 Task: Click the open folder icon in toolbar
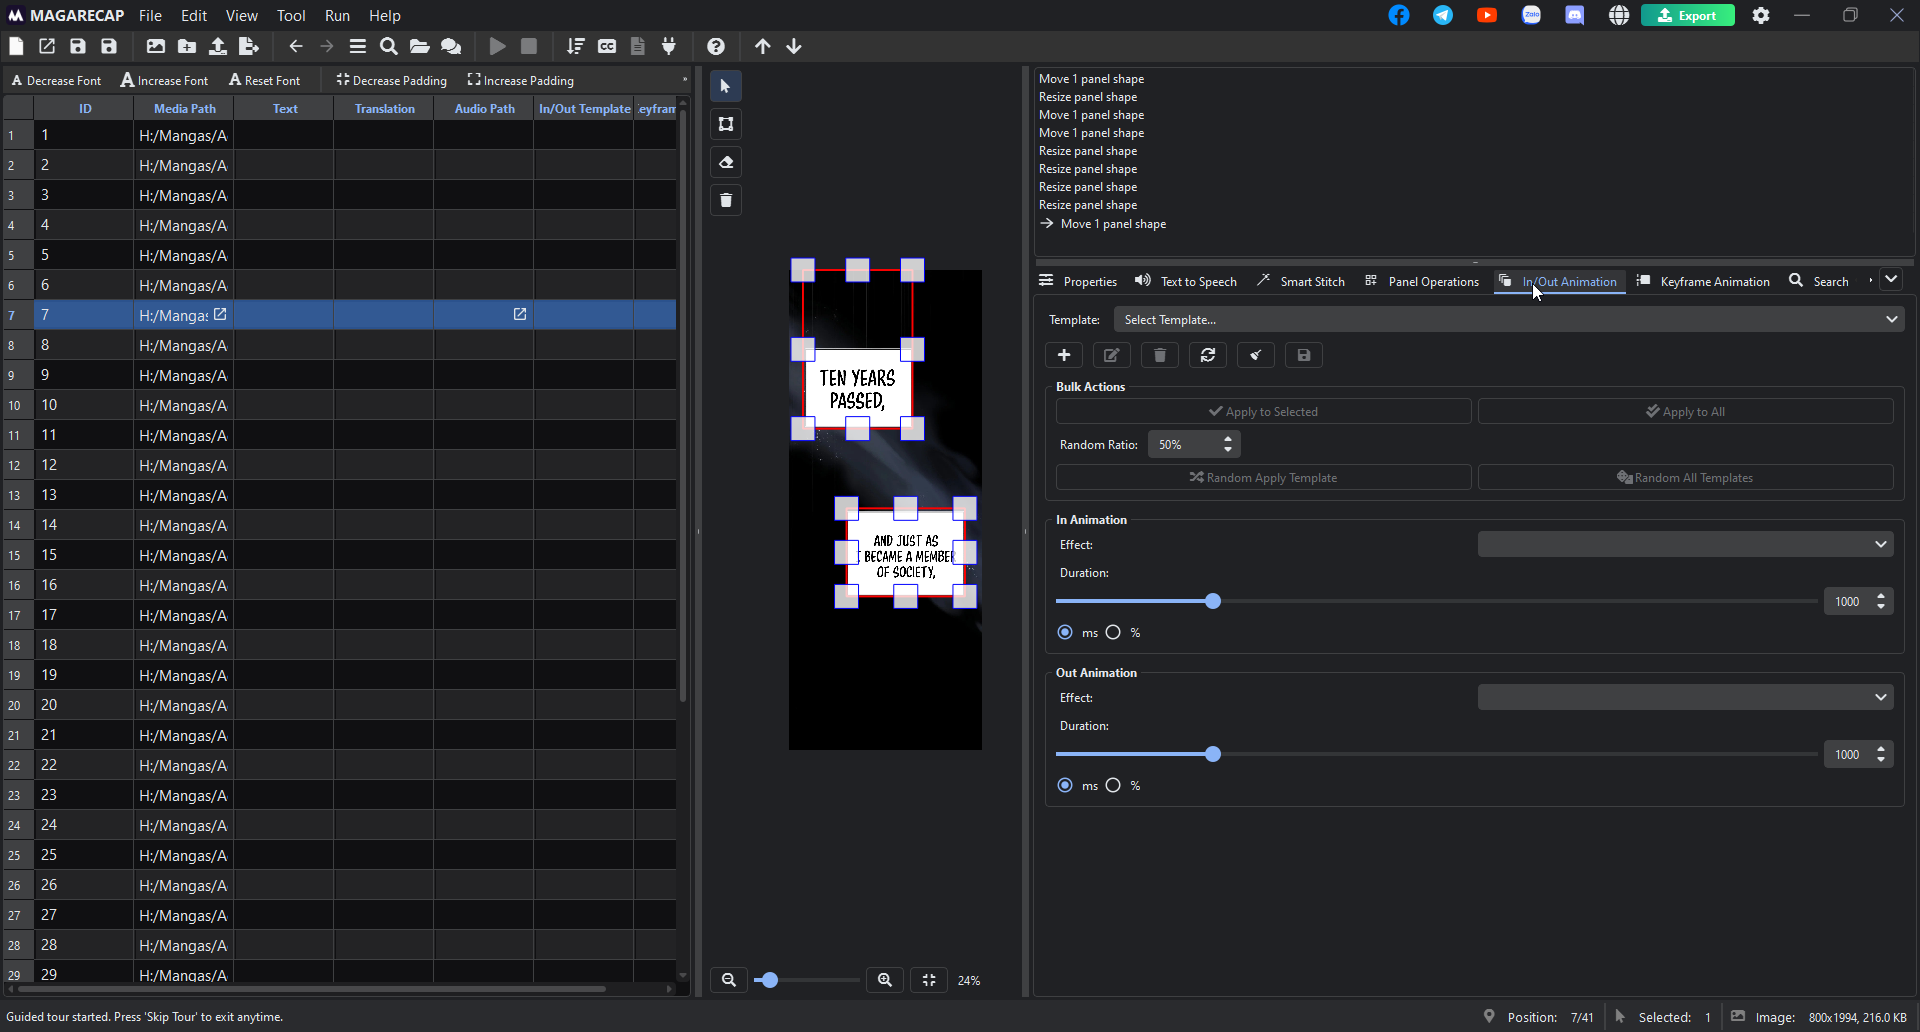tap(420, 46)
